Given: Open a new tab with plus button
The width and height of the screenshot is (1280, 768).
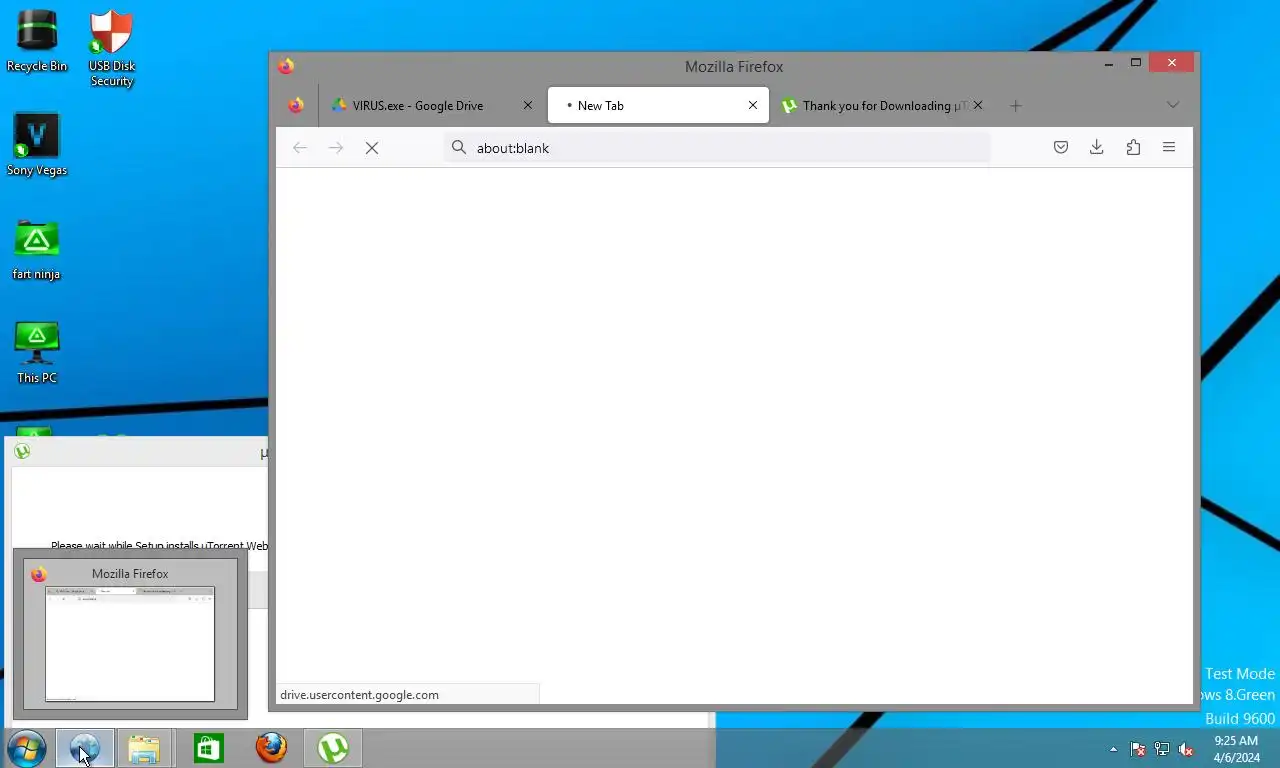Looking at the screenshot, I should 1015,105.
